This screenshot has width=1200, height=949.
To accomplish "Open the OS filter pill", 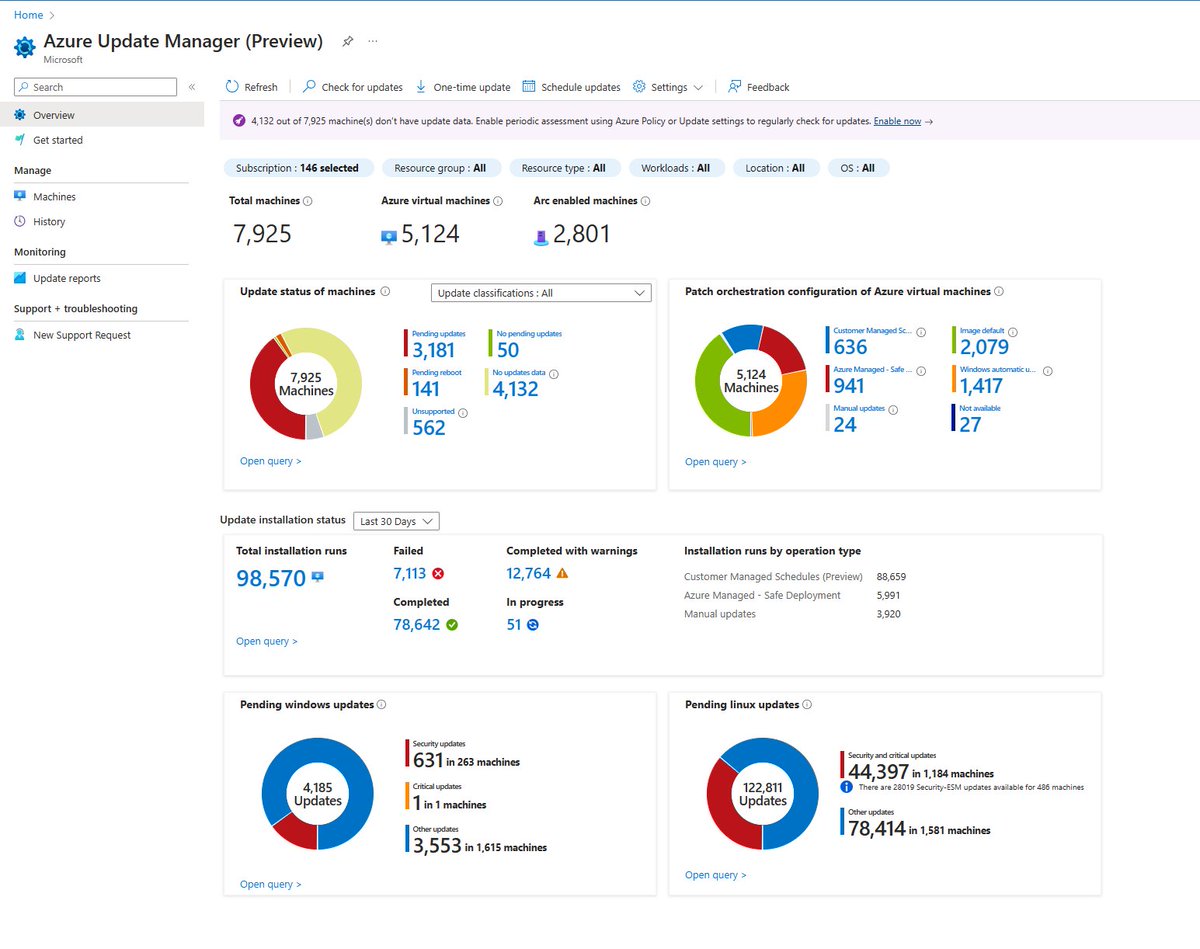I will click(858, 168).
